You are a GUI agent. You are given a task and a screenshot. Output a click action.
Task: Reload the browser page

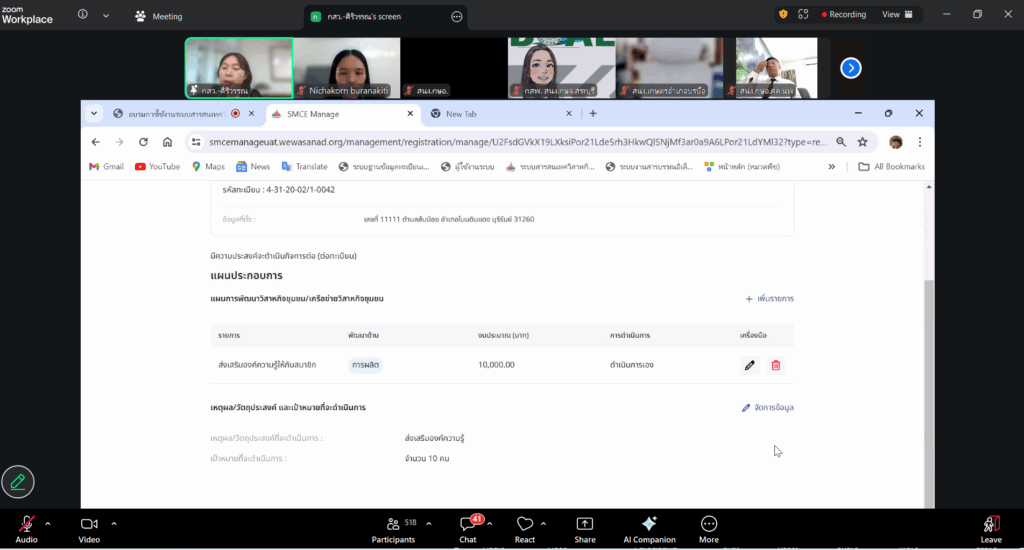[143, 142]
